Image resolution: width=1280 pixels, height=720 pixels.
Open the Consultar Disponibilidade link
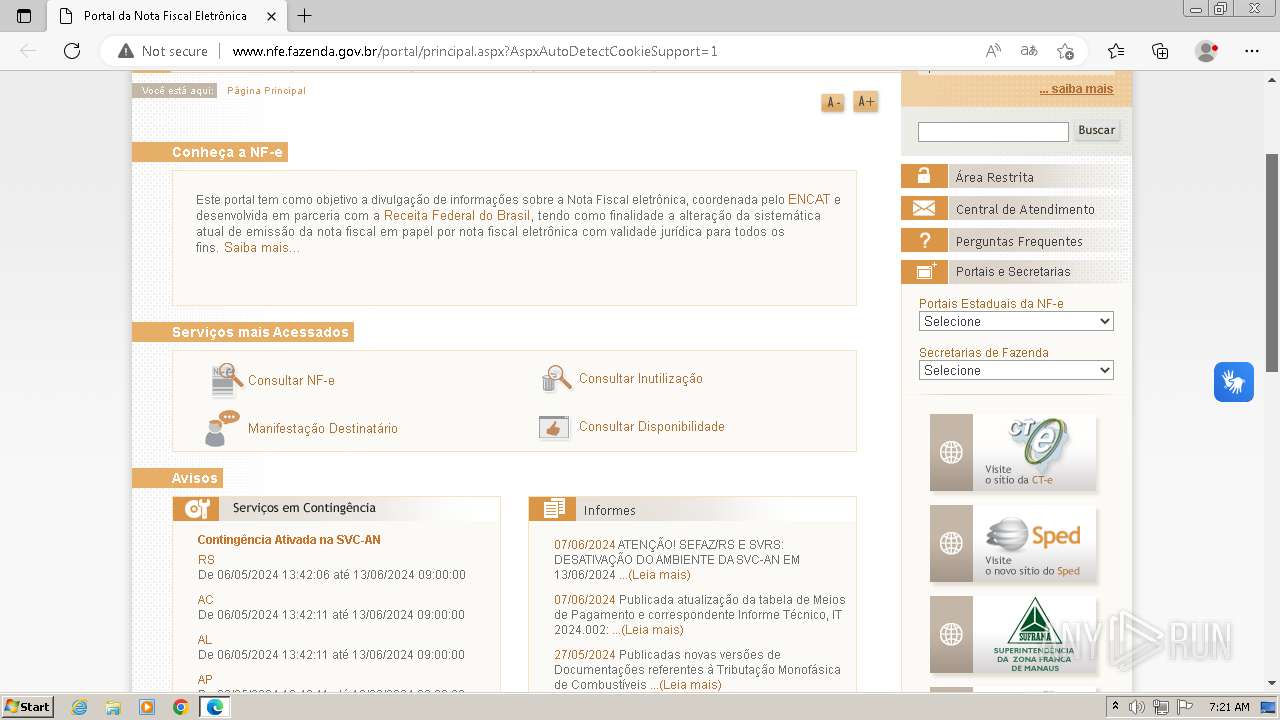click(x=652, y=427)
